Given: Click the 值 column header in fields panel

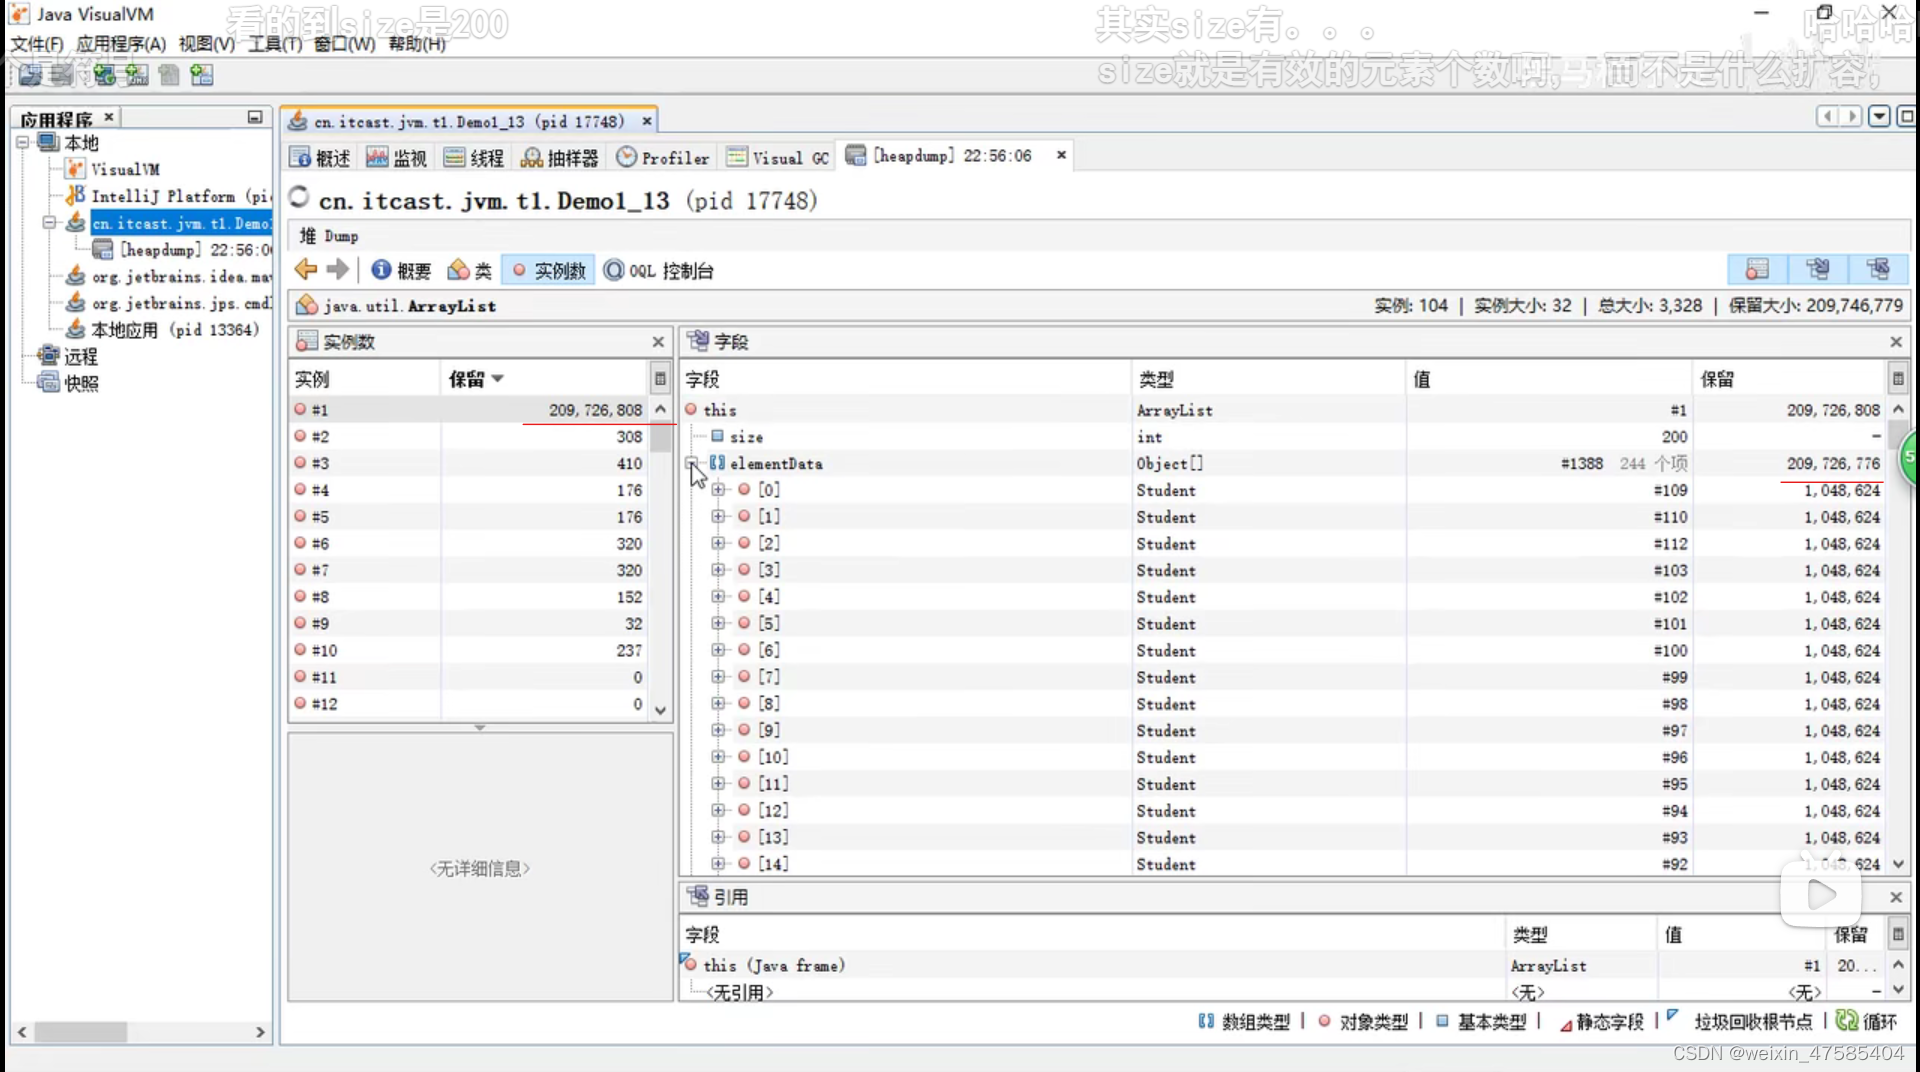Looking at the screenshot, I should pyautogui.click(x=1549, y=379).
